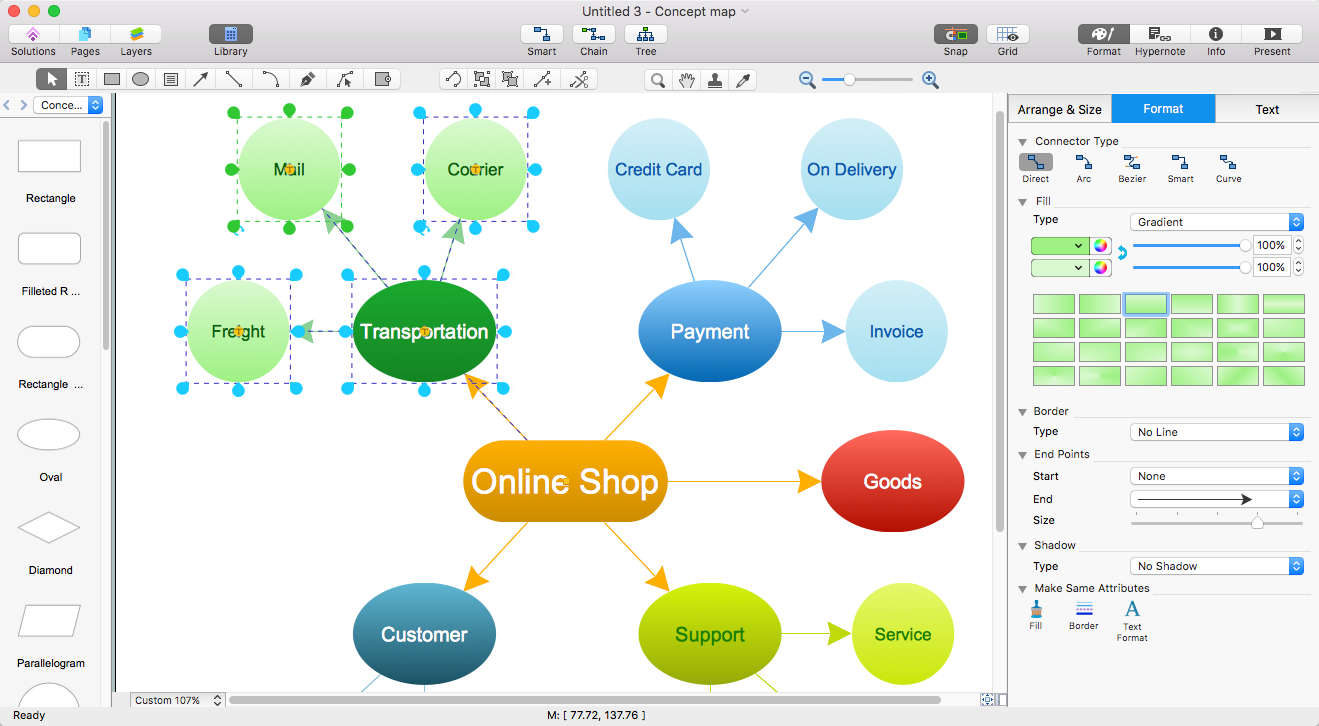This screenshot has height=726, width=1319.
Task: Select the hand pan tool
Action: 686,80
